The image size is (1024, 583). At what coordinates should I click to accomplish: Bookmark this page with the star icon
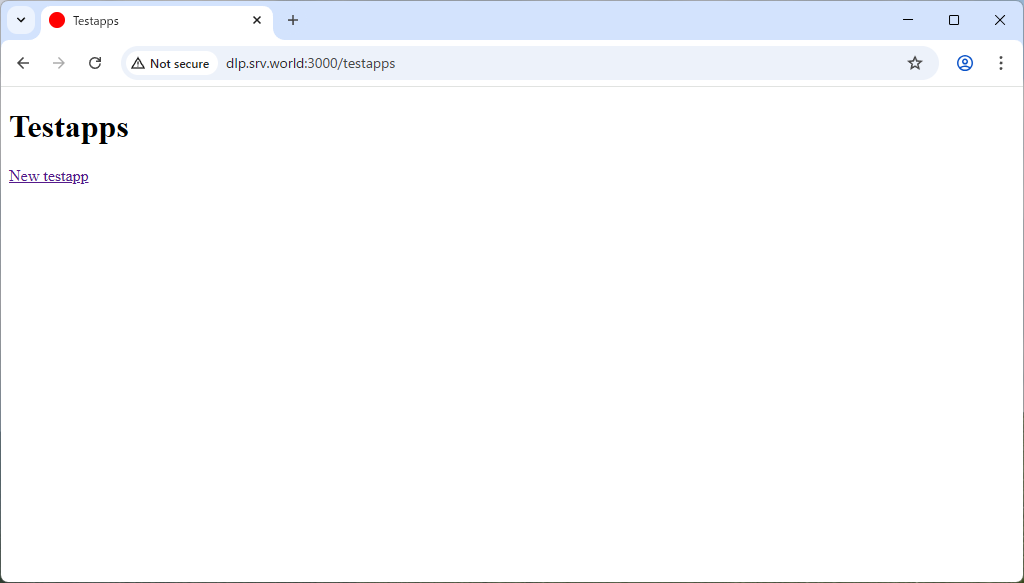click(914, 63)
